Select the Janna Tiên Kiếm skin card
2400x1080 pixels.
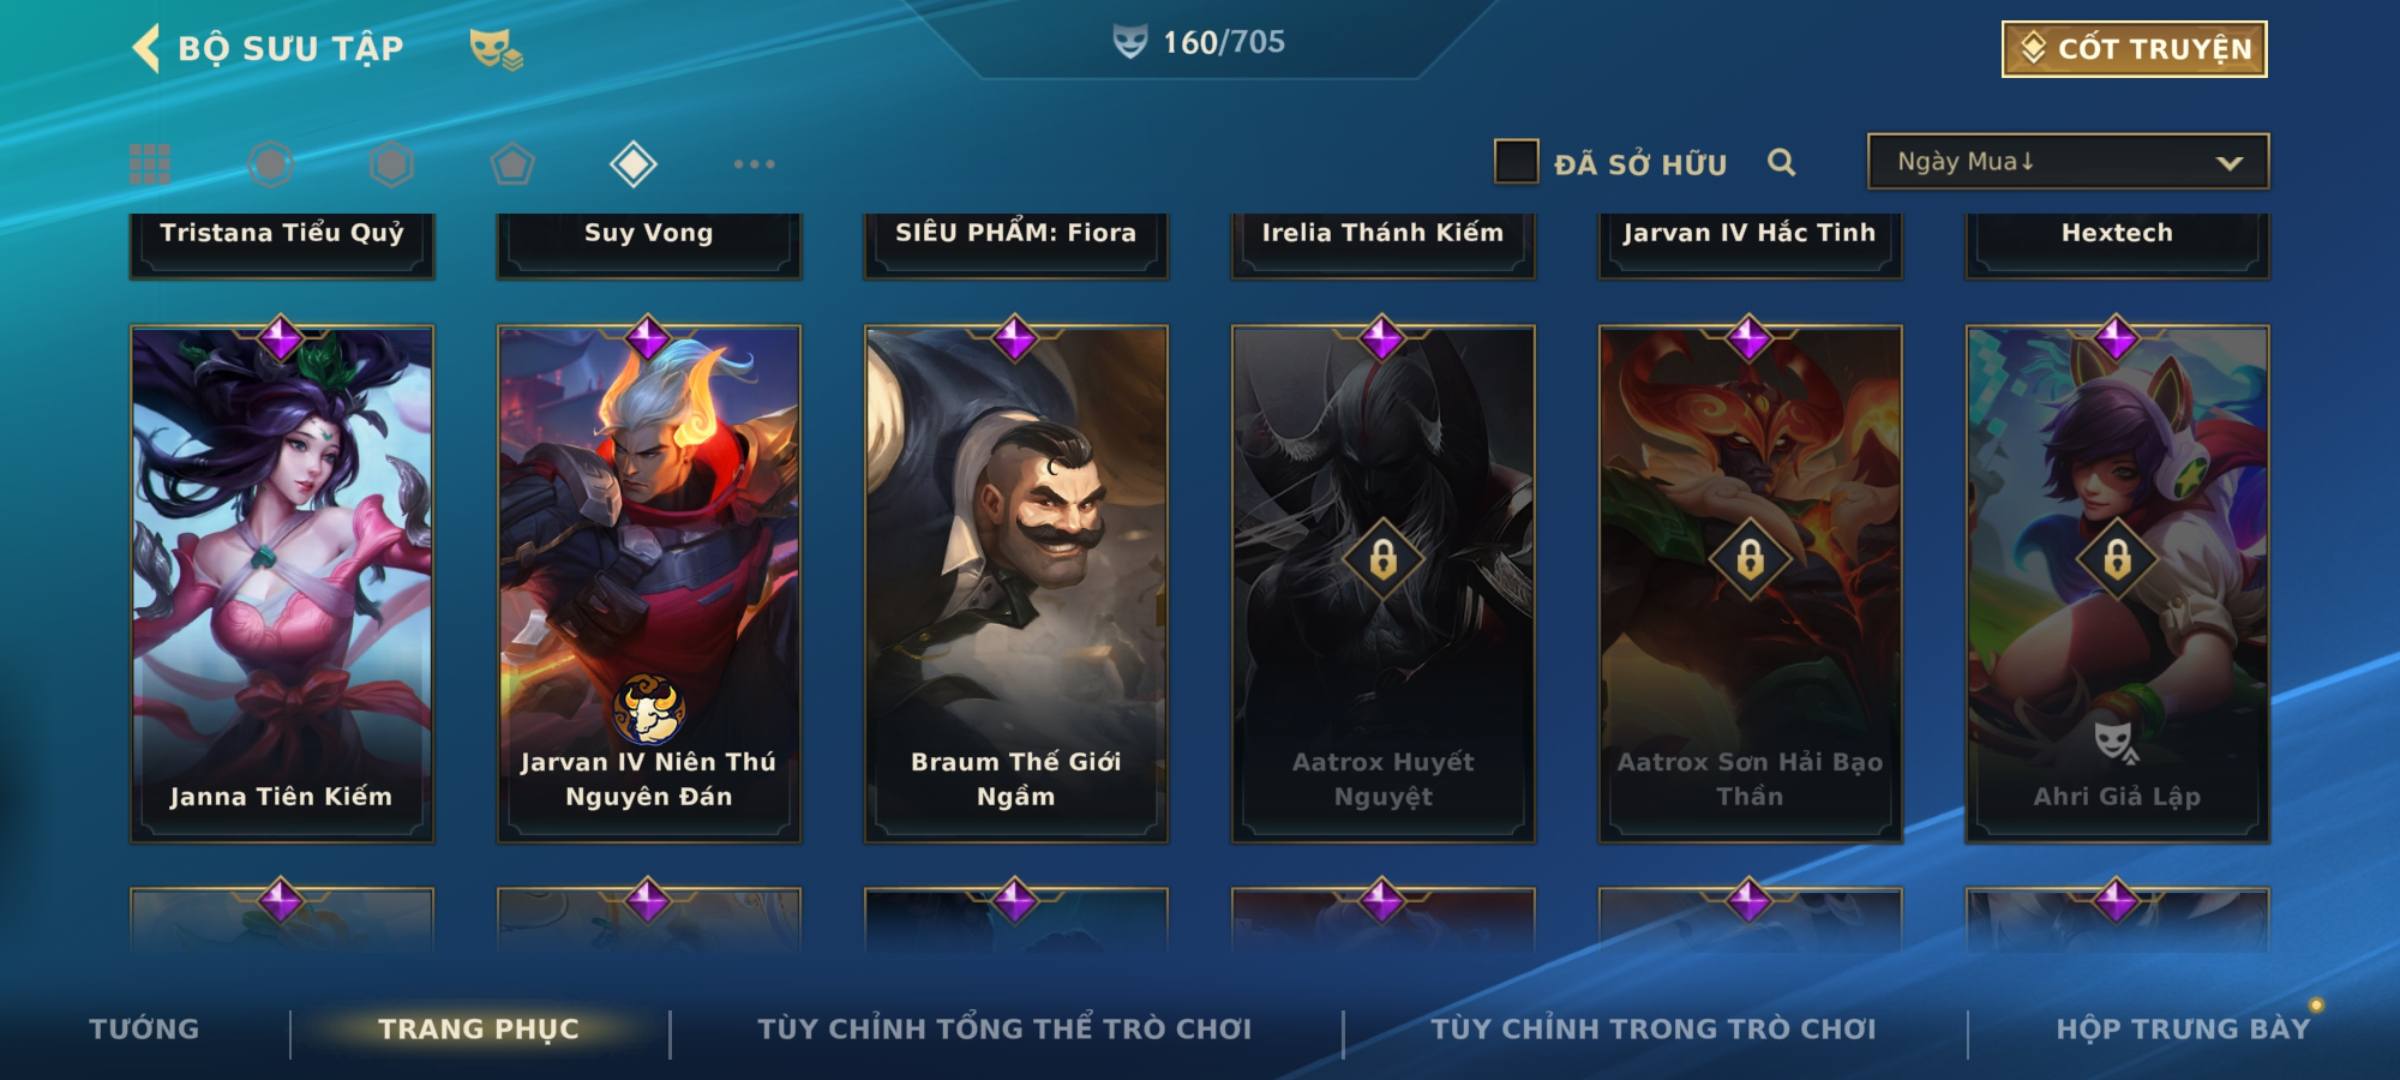point(281,584)
